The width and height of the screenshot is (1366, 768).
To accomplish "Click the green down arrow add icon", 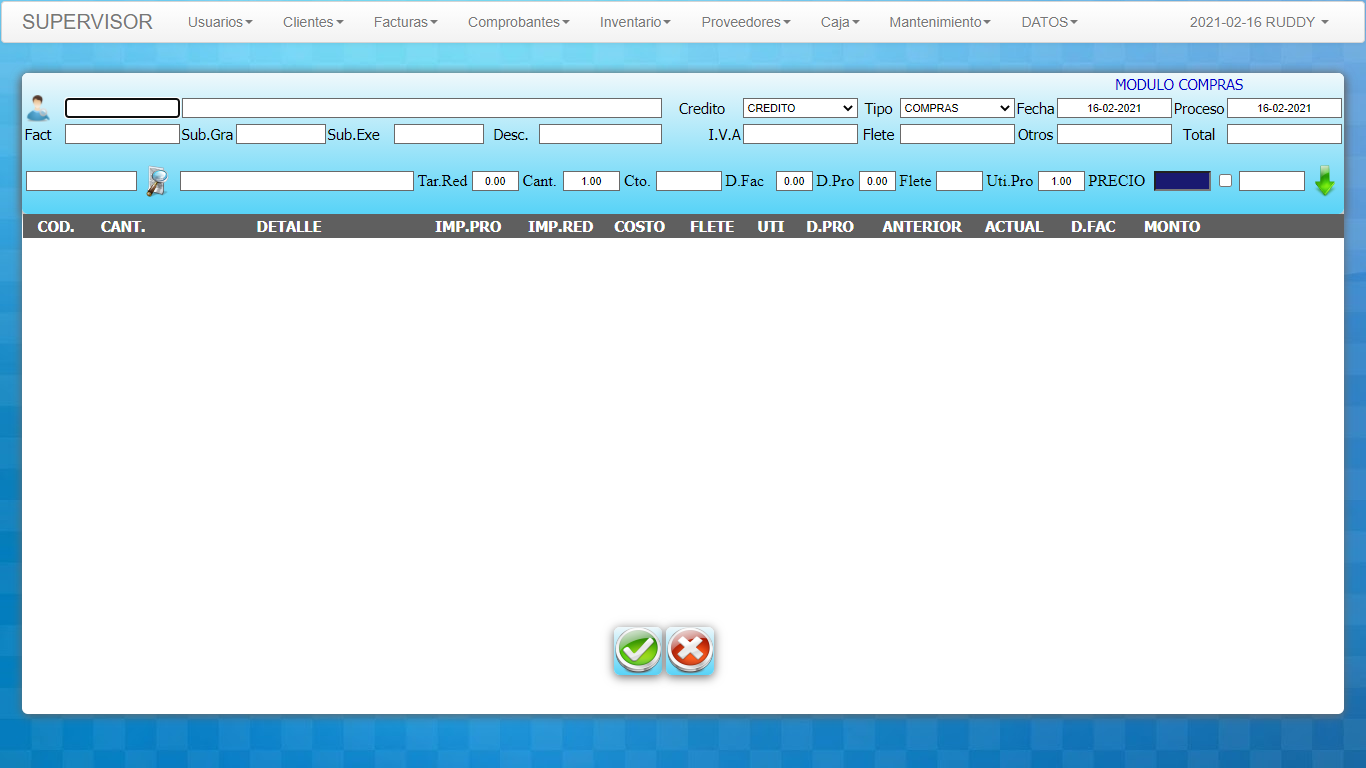I will 1324,181.
